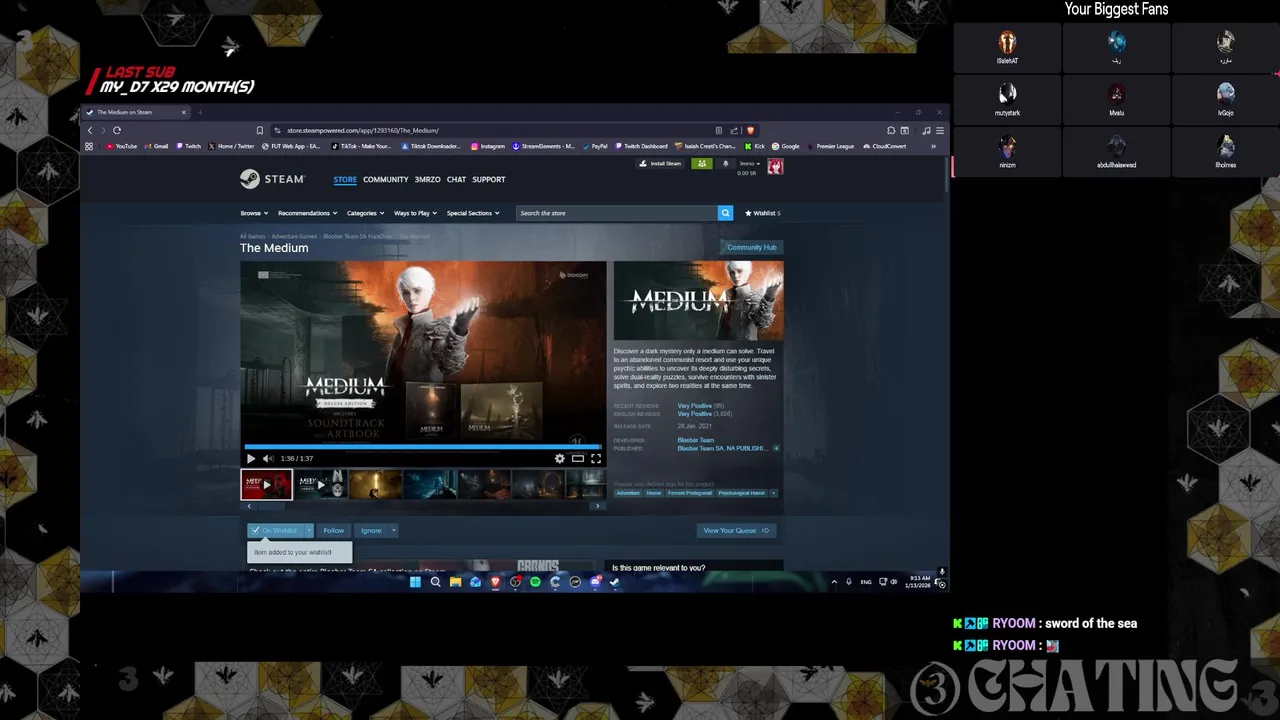
Task: Open the 3MRZO profile menu item
Action: (427, 180)
